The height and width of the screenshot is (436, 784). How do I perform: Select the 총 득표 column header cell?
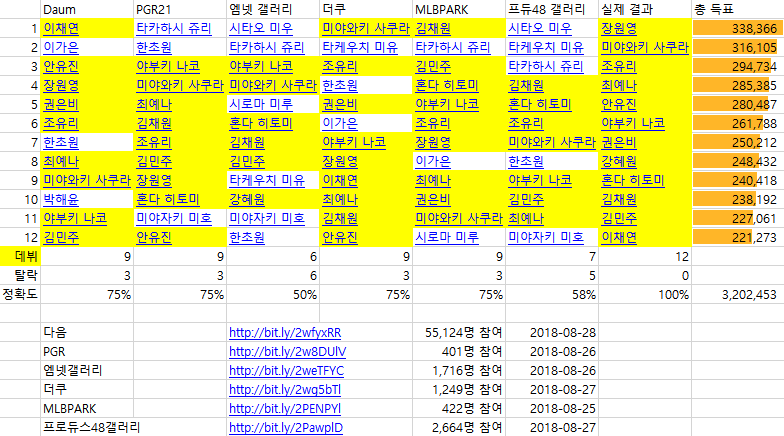[x=736, y=9]
